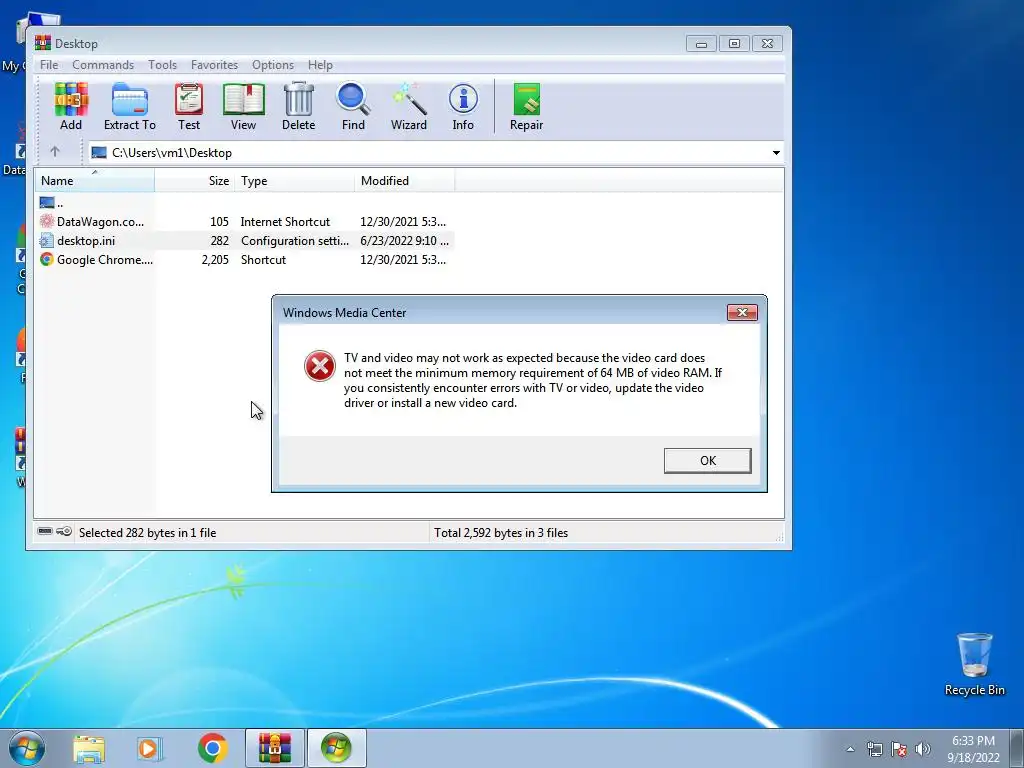Click the DataWagon shortcut file icon
This screenshot has height=768, width=1024.
click(47, 221)
